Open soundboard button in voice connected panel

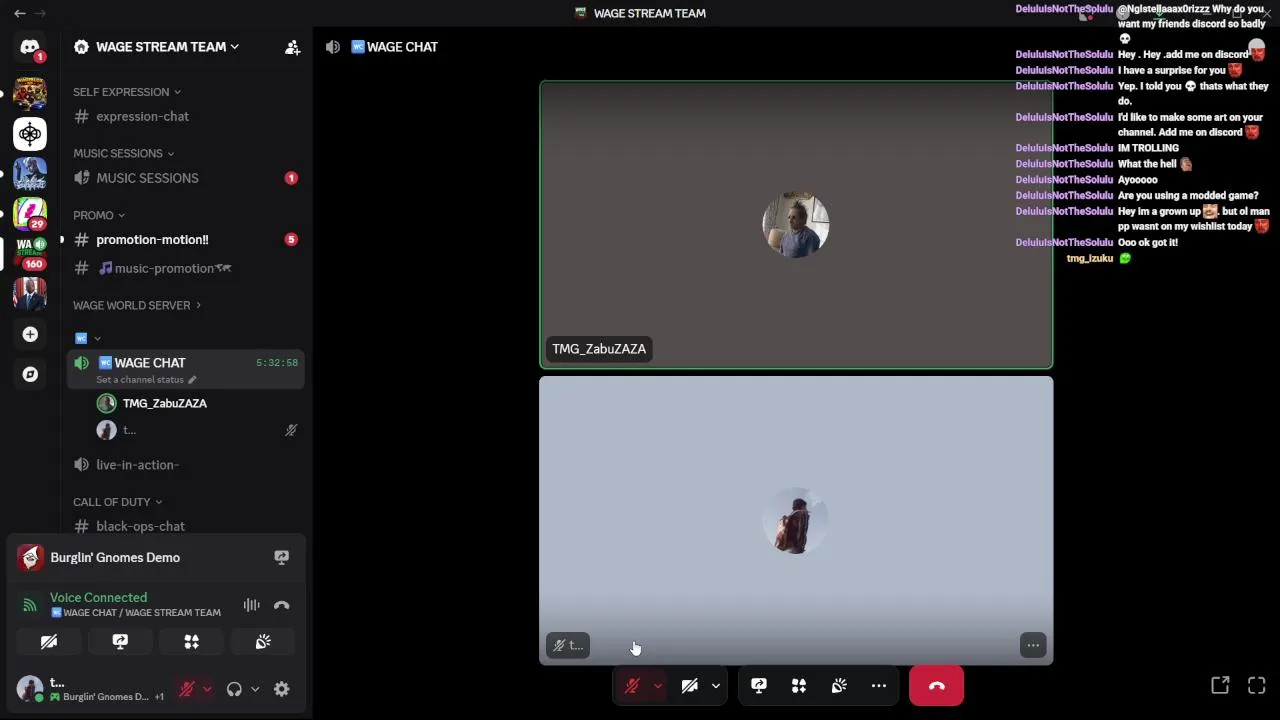coord(263,642)
